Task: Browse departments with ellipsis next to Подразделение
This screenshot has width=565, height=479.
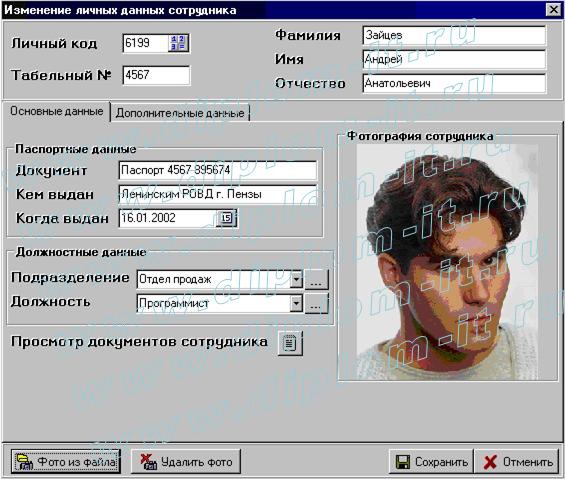Action: (316, 280)
